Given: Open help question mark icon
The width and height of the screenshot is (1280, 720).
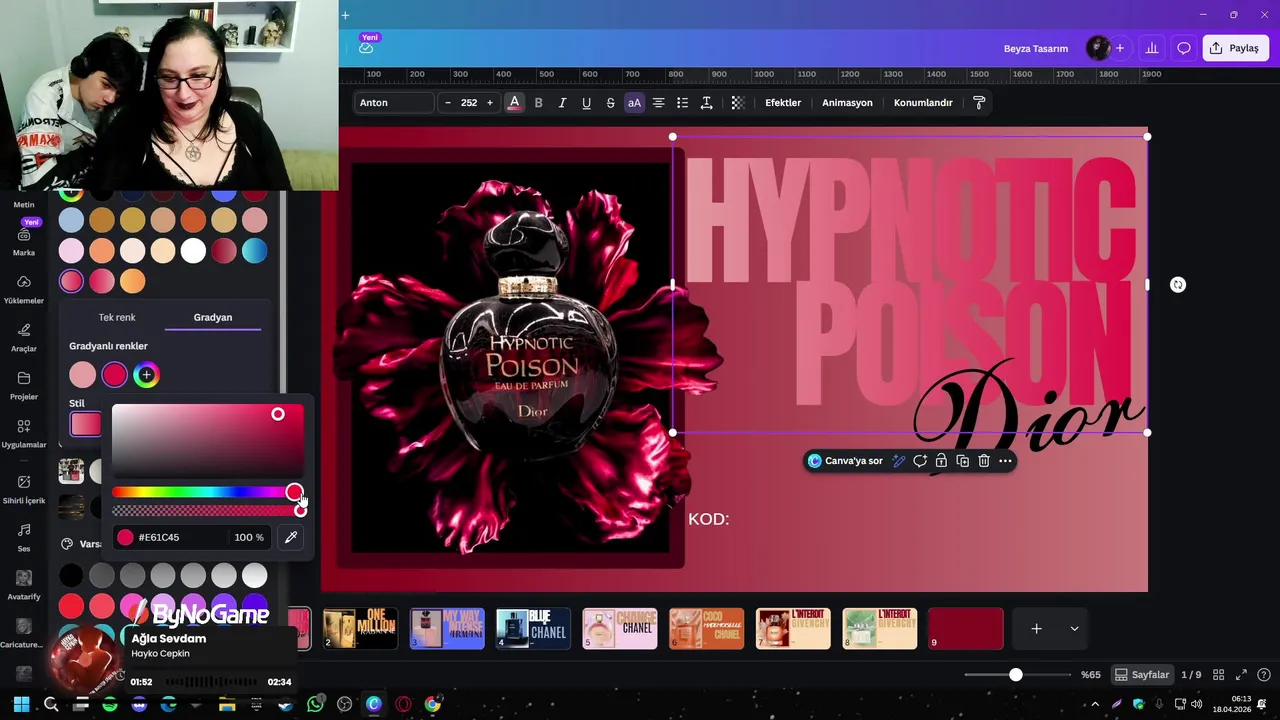Looking at the screenshot, I should click(x=1264, y=675).
